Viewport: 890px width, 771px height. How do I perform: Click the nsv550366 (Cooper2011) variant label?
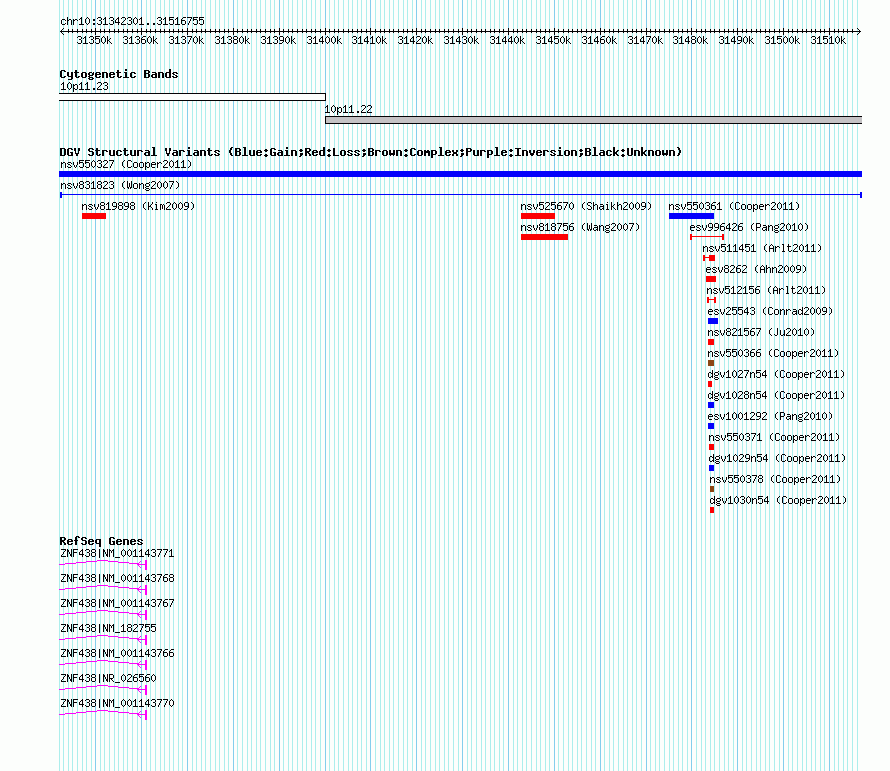pos(773,353)
